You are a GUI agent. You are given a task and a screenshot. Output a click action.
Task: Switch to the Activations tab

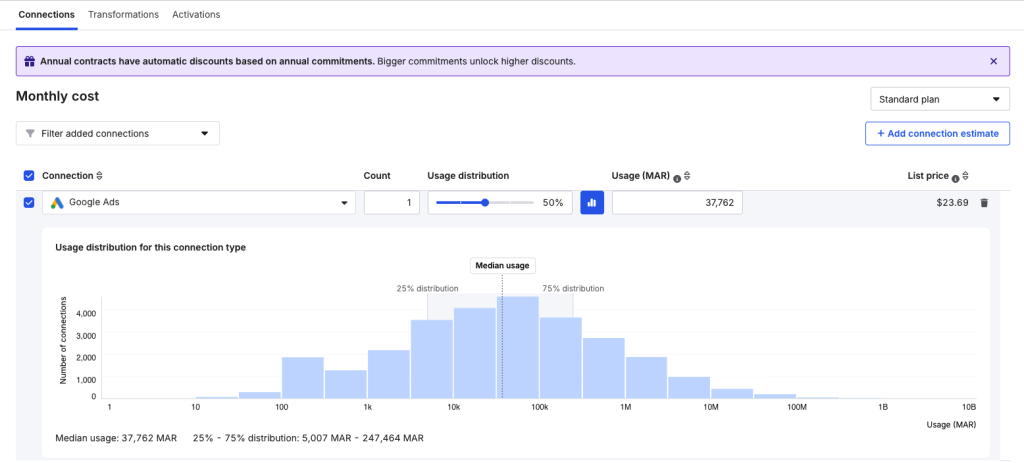(x=196, y=14)
